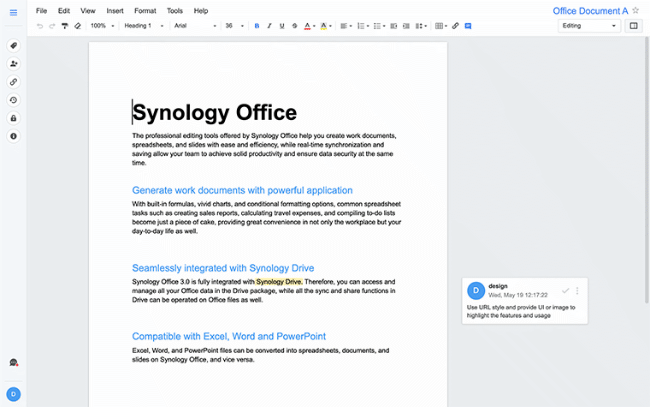The image size is (650, 407).
Task: Toggle underline formatting
Action: (x=282, y=26)
